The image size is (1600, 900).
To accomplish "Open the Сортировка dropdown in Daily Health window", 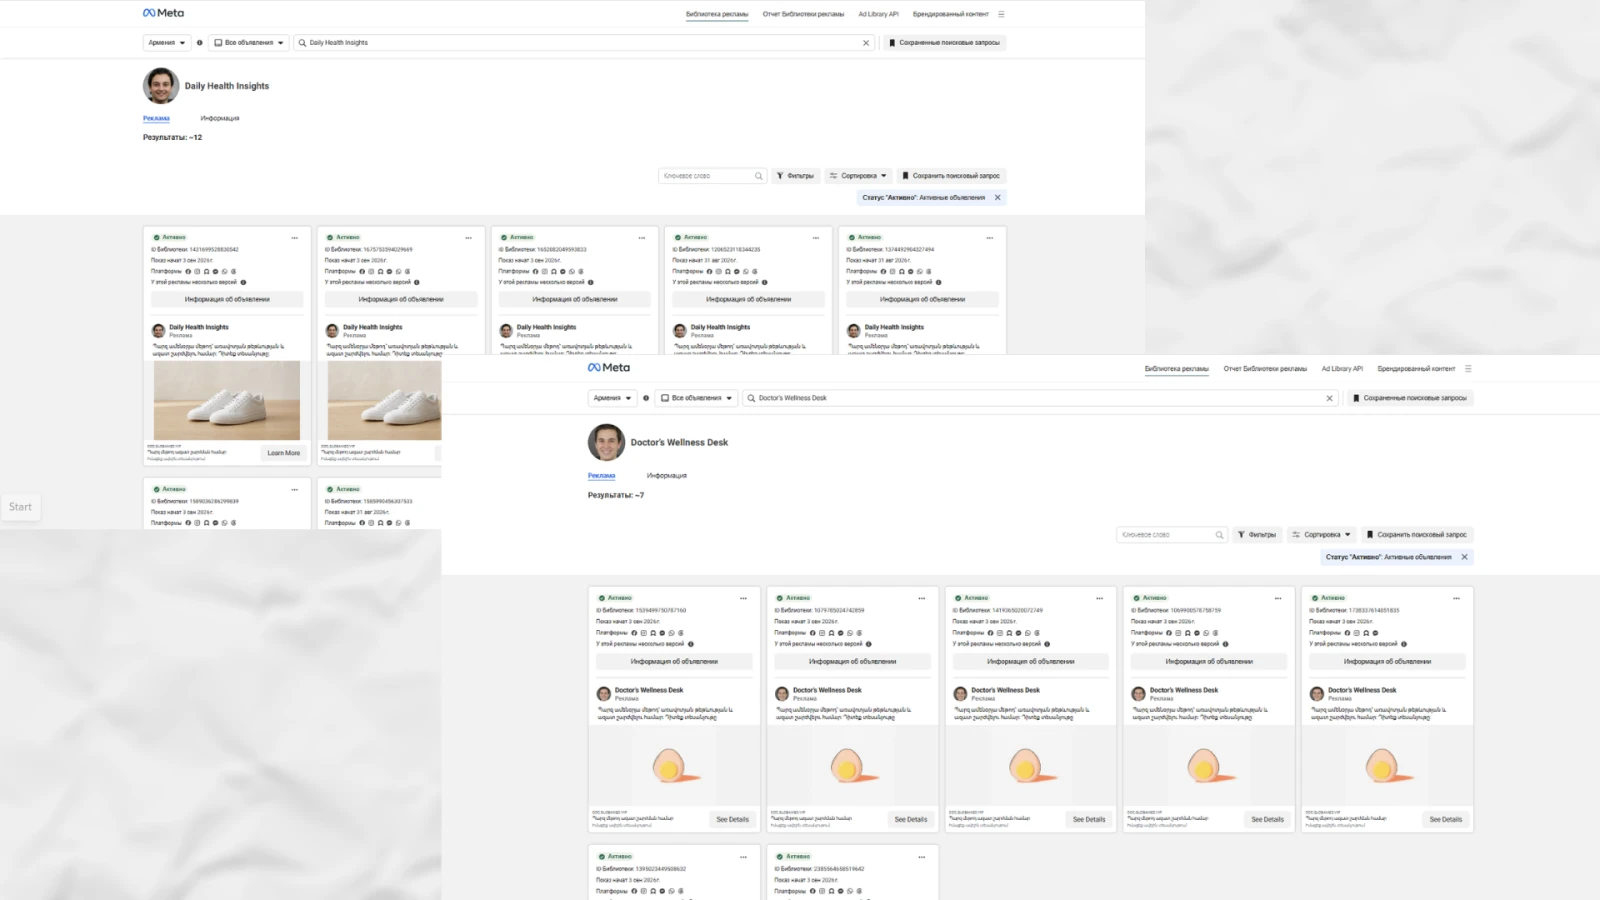I will (x=859, y=176).
